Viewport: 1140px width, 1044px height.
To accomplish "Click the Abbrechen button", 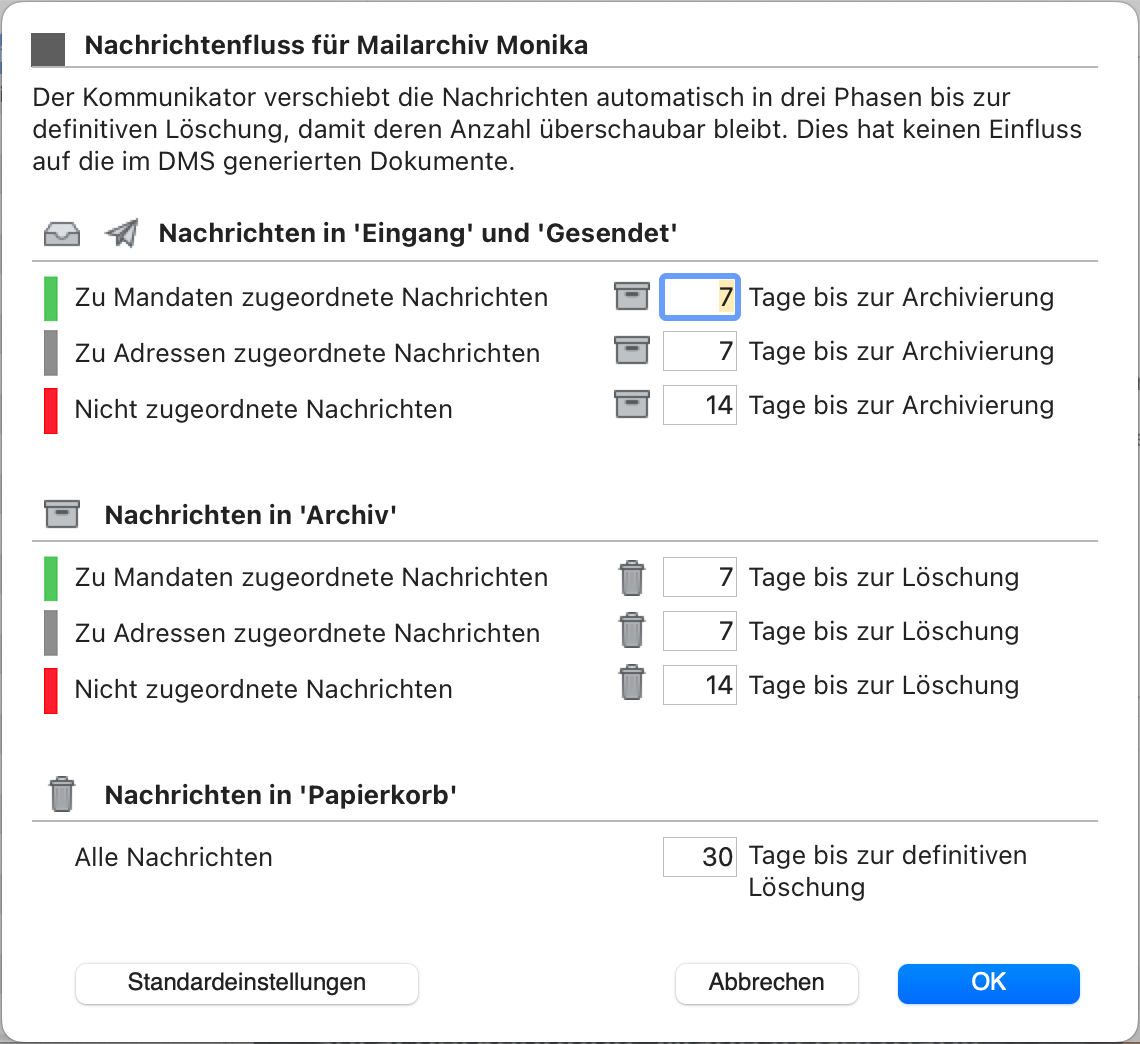I will click(x=766, y=984).
